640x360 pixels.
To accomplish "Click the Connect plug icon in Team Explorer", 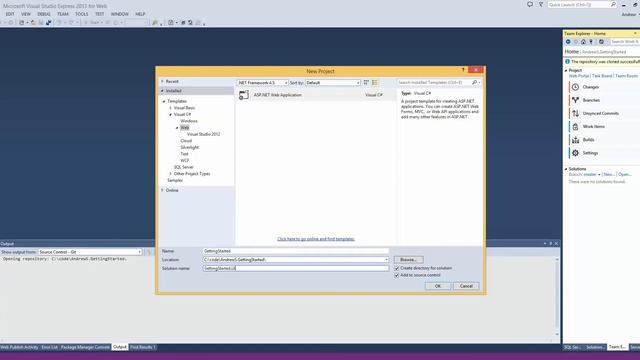I will [x=591, y=42].
